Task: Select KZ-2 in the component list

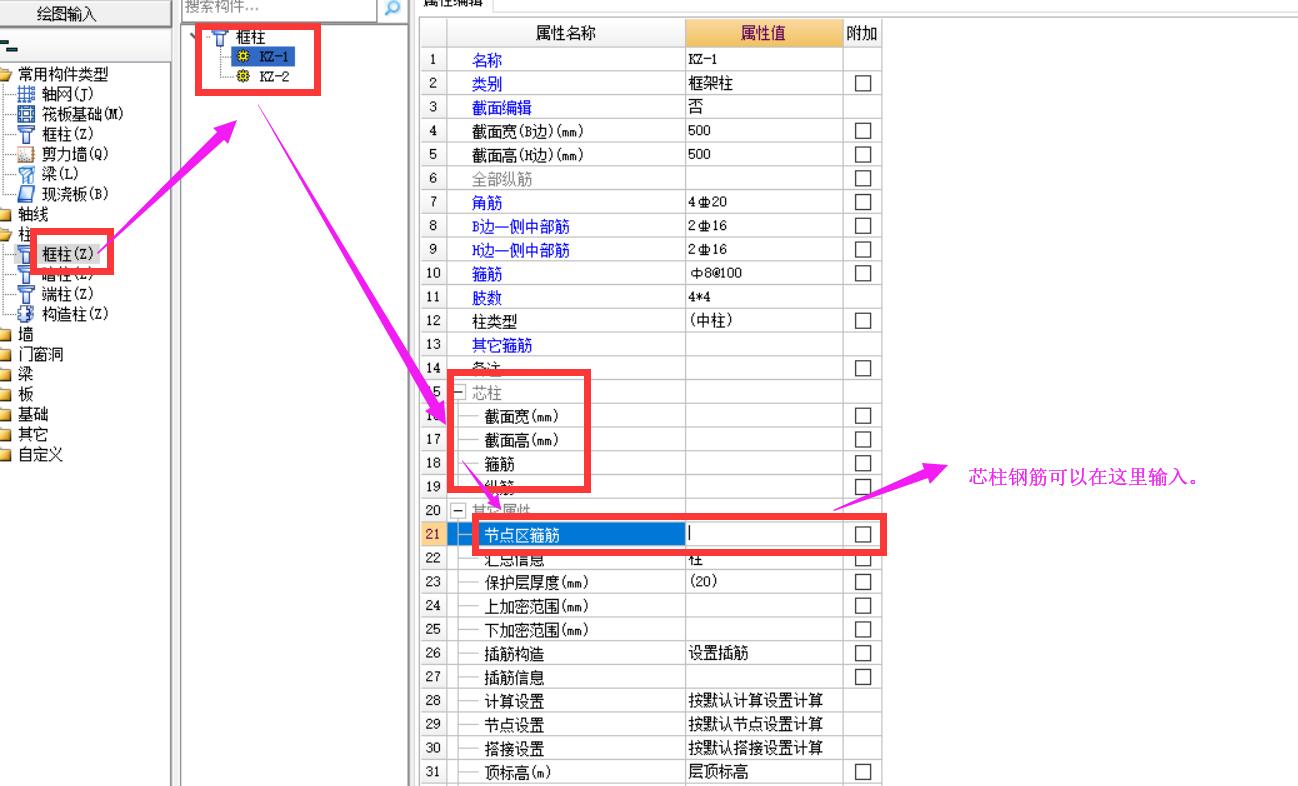Action: pyautogui.click(x=274, y=76)
